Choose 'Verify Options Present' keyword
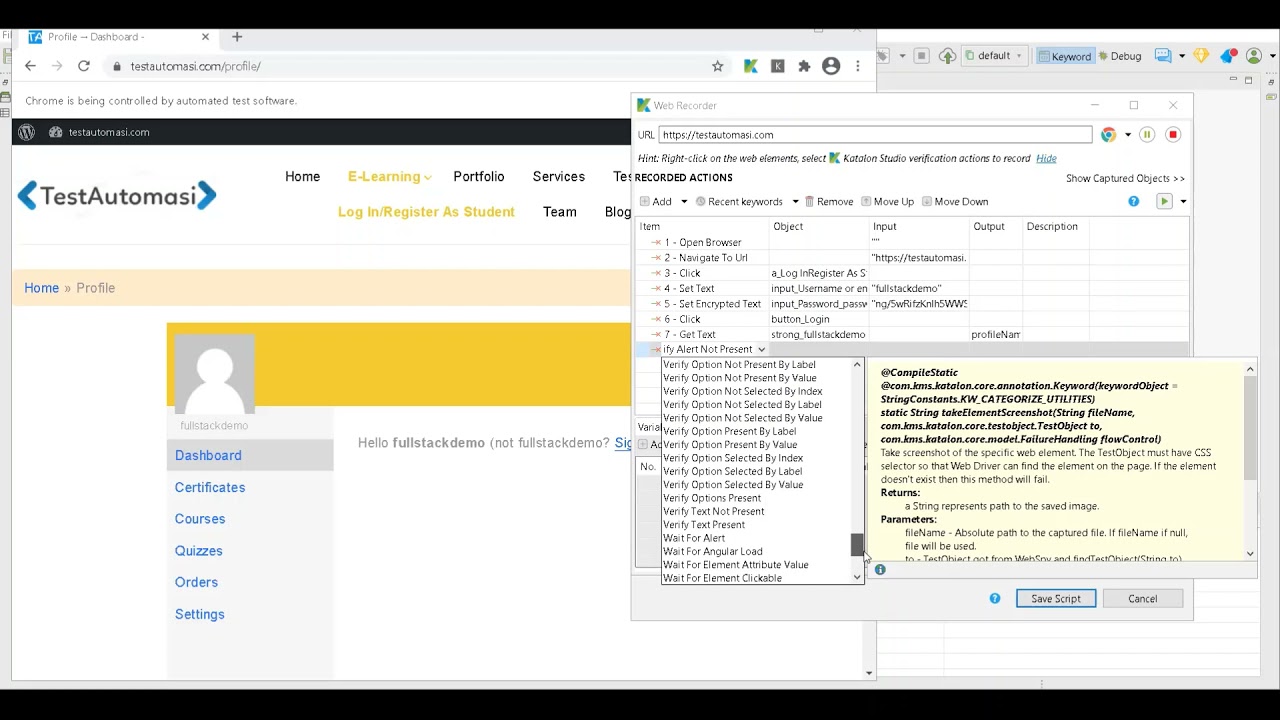1280x720 pixels. click(712, 498)
